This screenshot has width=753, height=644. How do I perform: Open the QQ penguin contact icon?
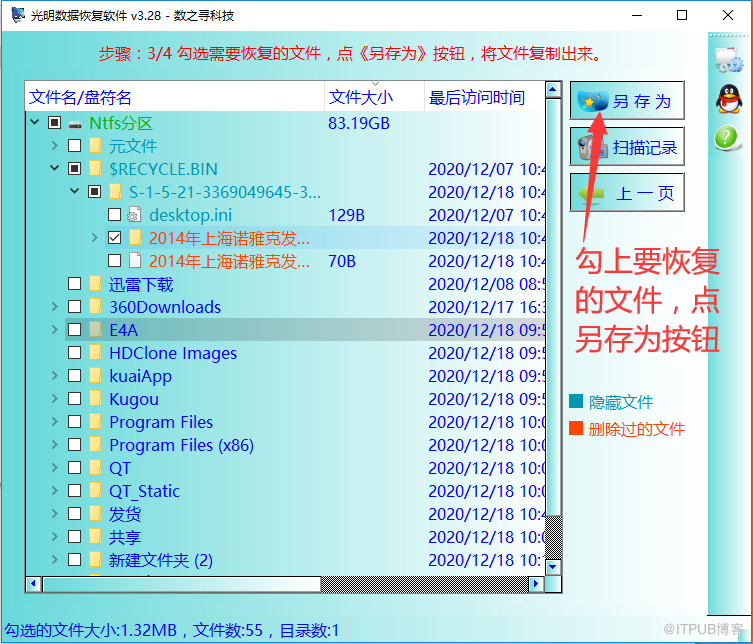pos(729,99)
